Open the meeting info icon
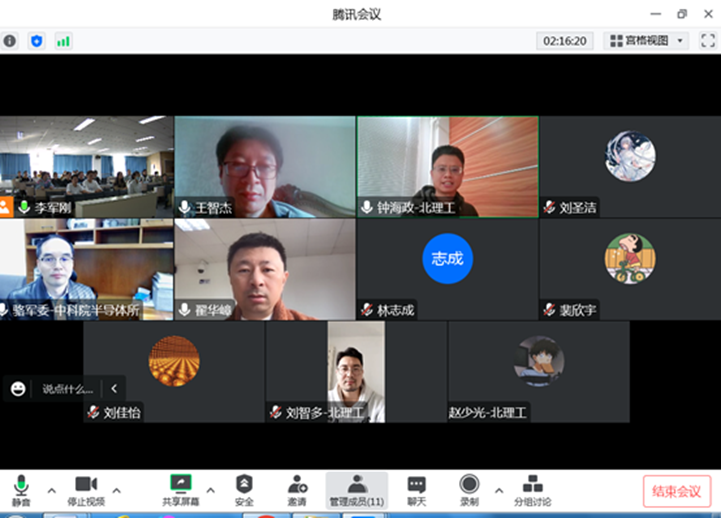This screenshot has height=518, width=721. coord(10,41)
